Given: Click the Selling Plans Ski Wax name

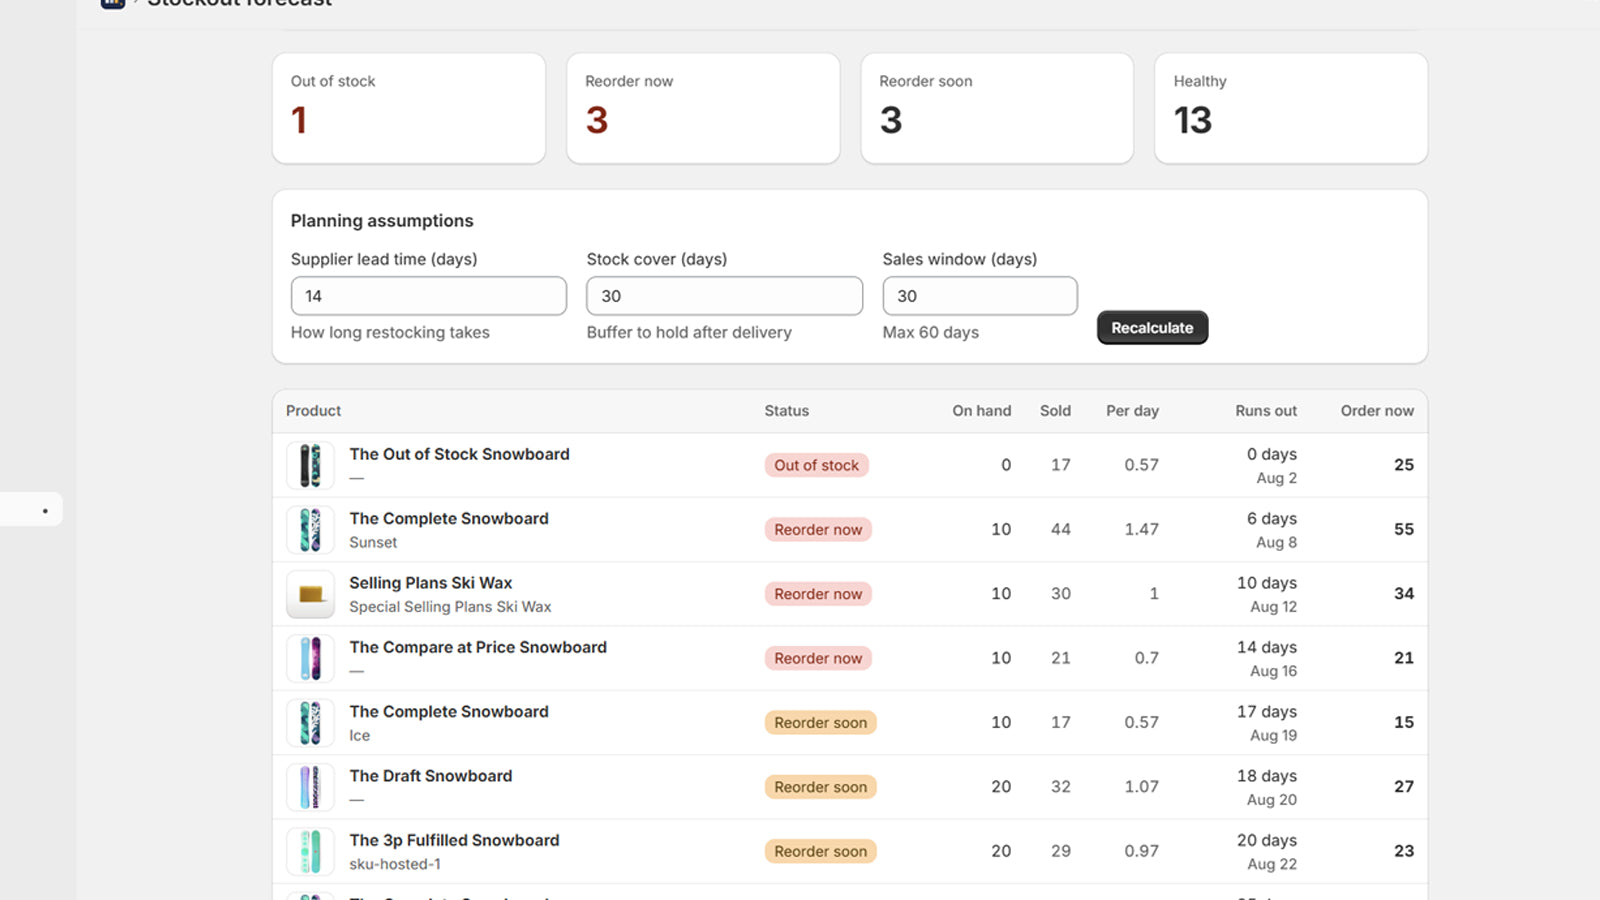Looking at the screenshot, I should [430, 583].
